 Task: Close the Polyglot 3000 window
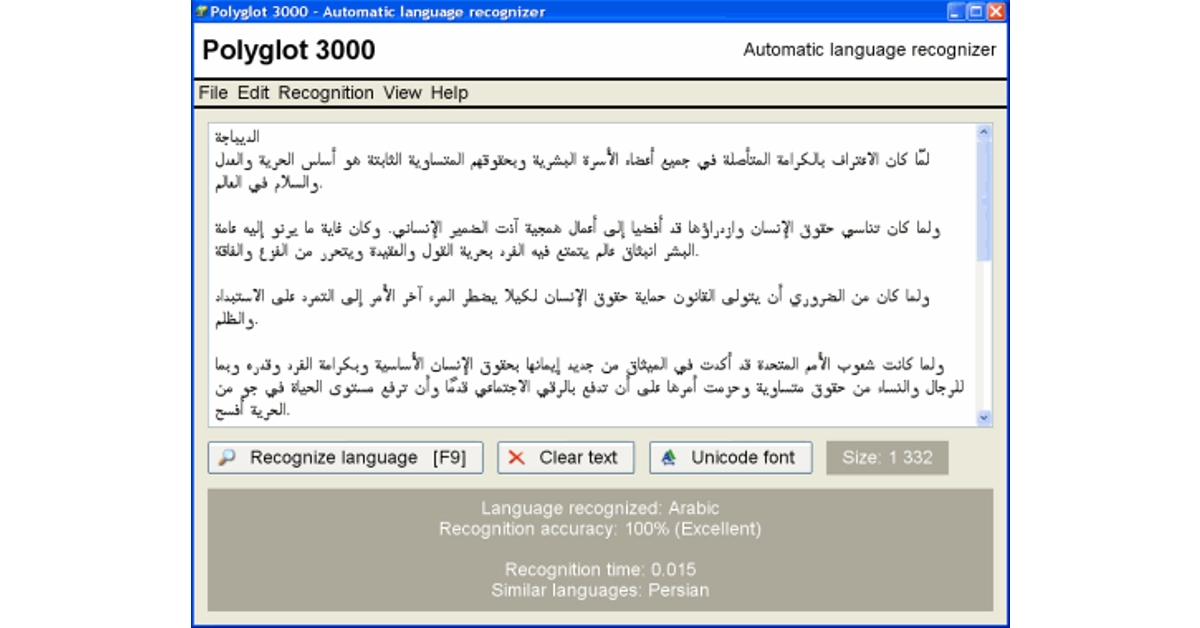tap(996, 12)
